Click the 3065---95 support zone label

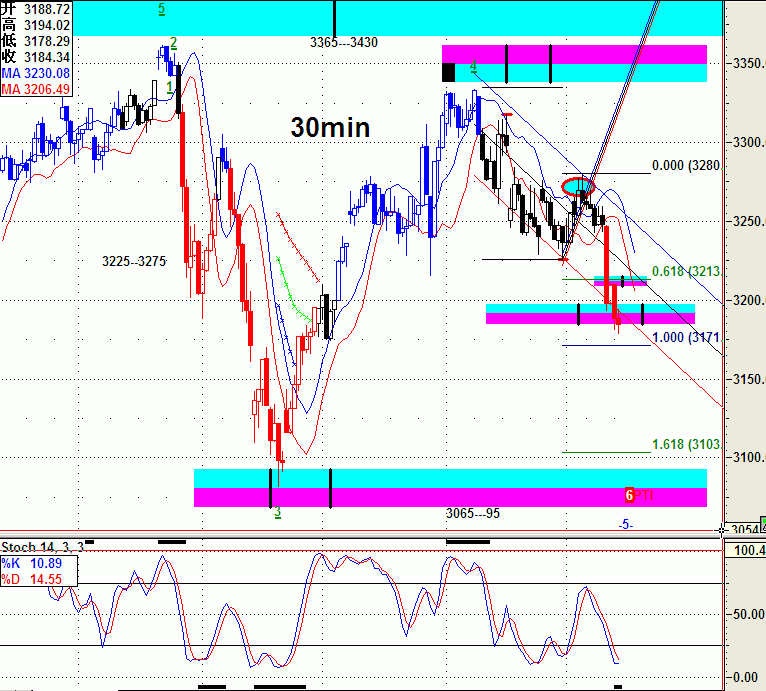click(x=472, y=512)
